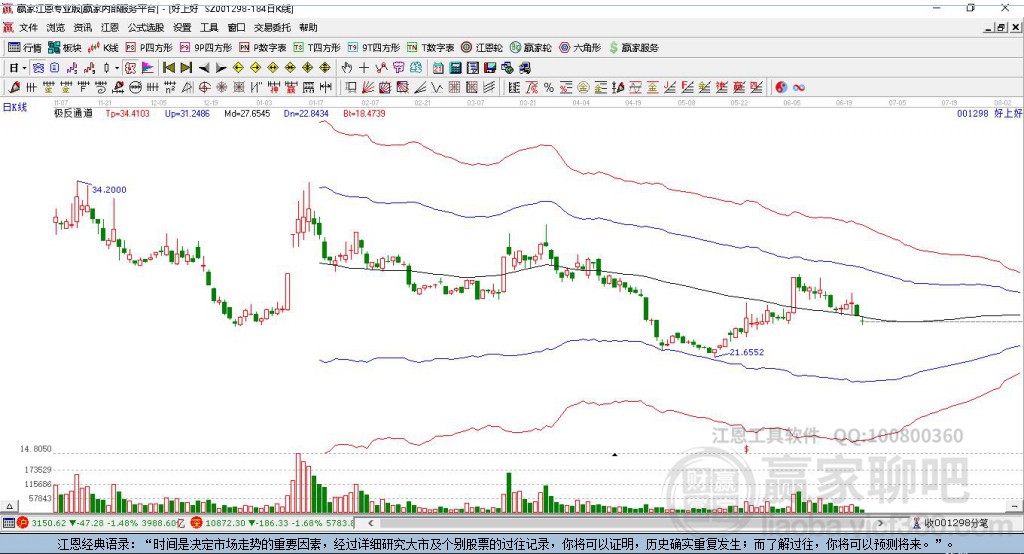The height and width of the screenshot is (554, 1024).
Task: Click the set-square angle tool icon
Action: (187, 88)
